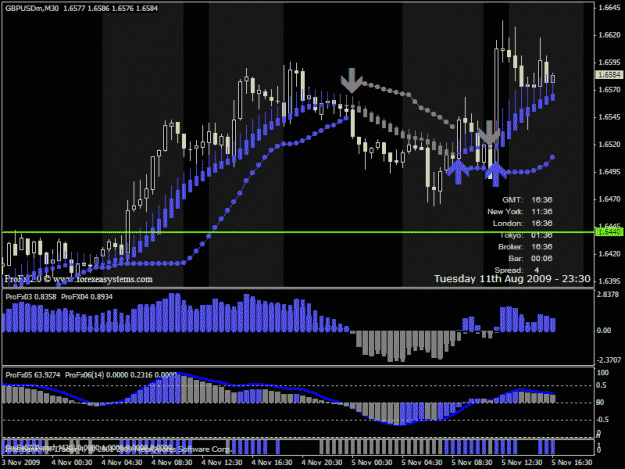Viewport: 625px width, 469px height.
Task: Click the Tuesday 11th Aug 2009 - 23:30 date label
Action: coord(512,279)
